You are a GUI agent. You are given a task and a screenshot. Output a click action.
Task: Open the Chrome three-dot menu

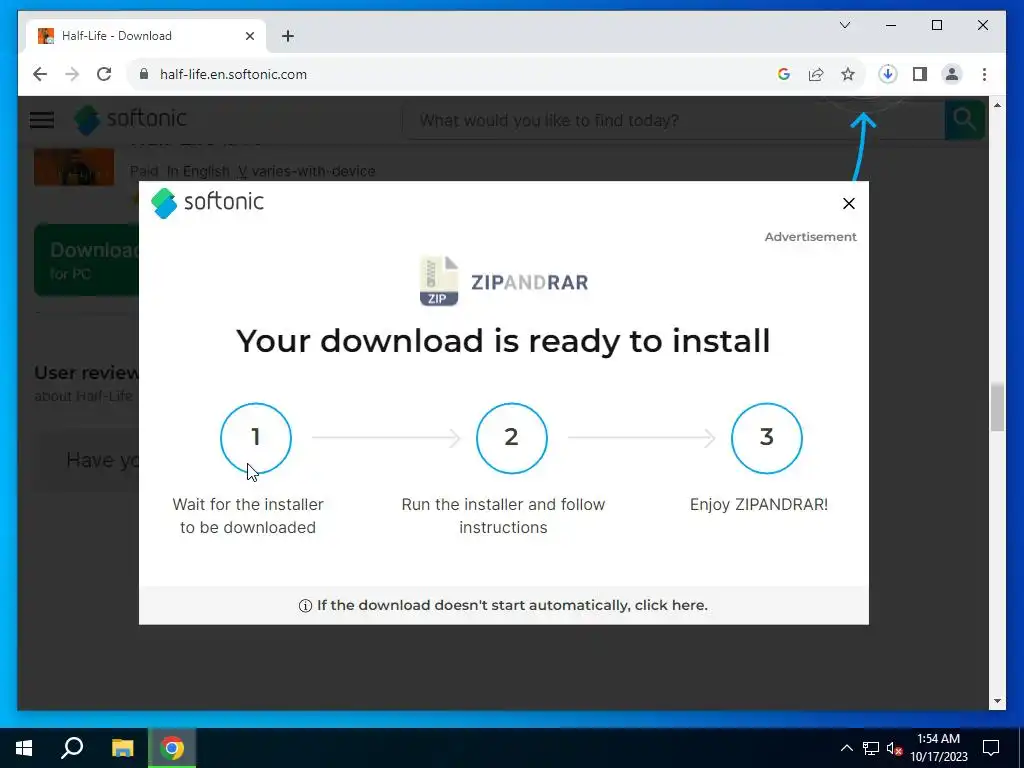click(984, 74)
